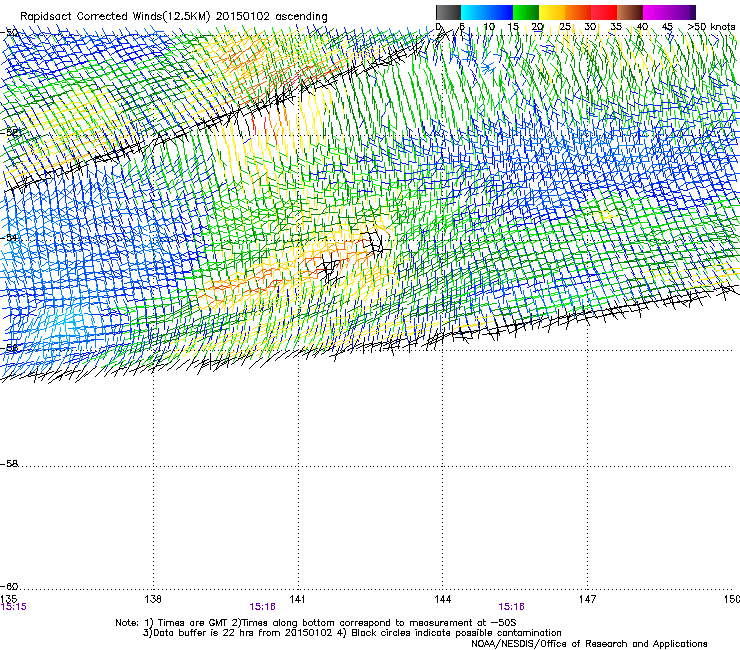The image size is (740, 650).
Task: Click the legend label '40'
Action: (x=642, y=27)
